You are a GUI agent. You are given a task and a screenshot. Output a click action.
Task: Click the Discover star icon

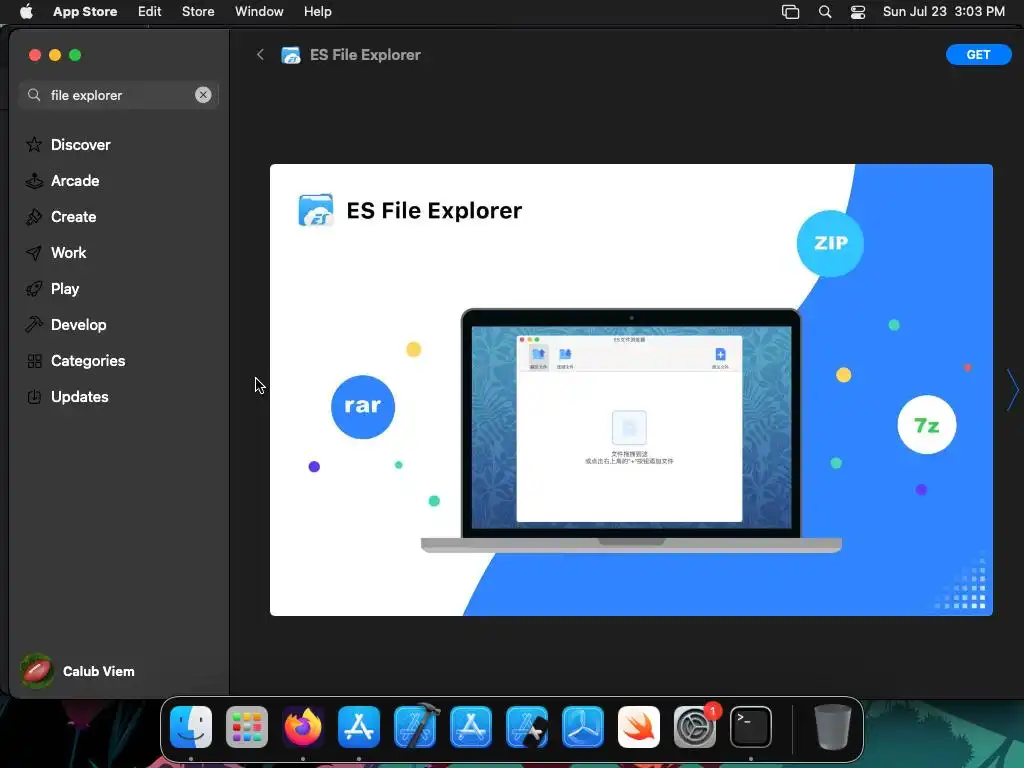coord(34,144)
